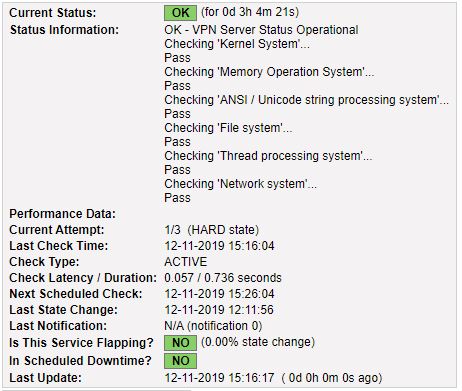Click the N/A (notification 0) value
This screenshot has height=391, width=462.
pyautogui.click(x=213, y=326)
